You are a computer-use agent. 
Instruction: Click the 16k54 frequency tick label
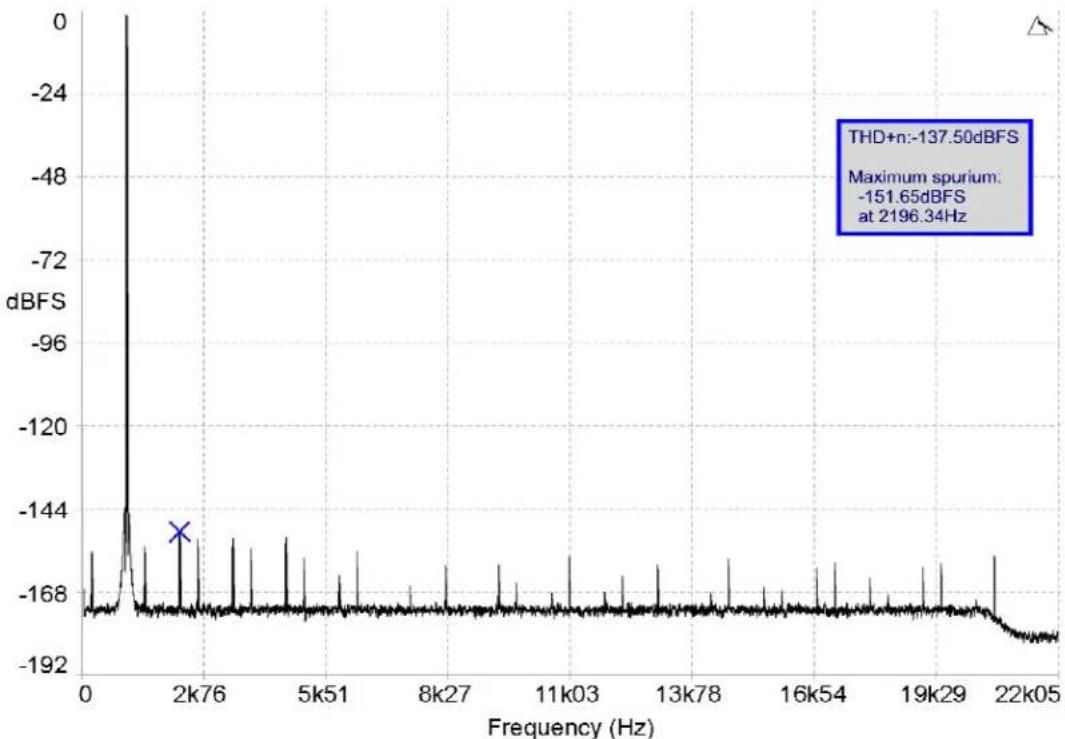click(x=814, y=695)
